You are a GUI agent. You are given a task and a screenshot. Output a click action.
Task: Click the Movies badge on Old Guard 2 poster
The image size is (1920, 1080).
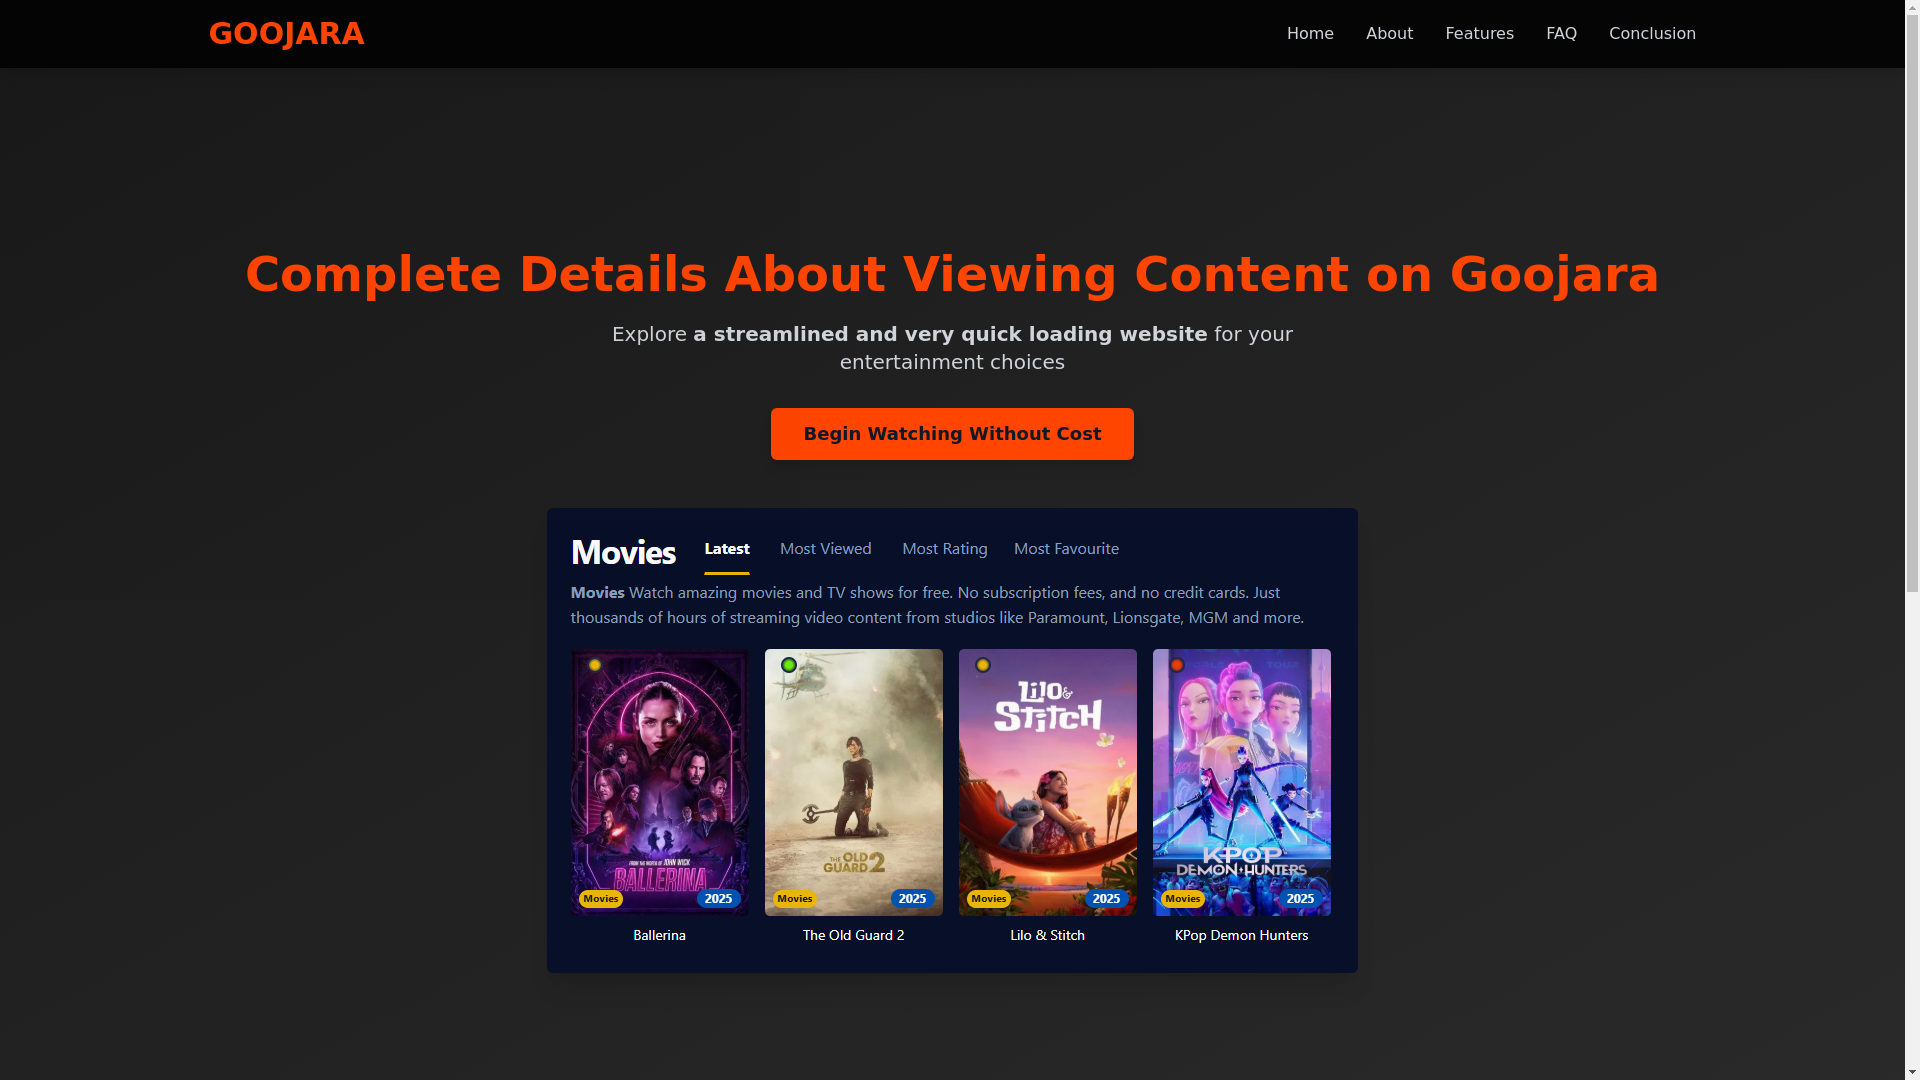(x=795, y=899)
